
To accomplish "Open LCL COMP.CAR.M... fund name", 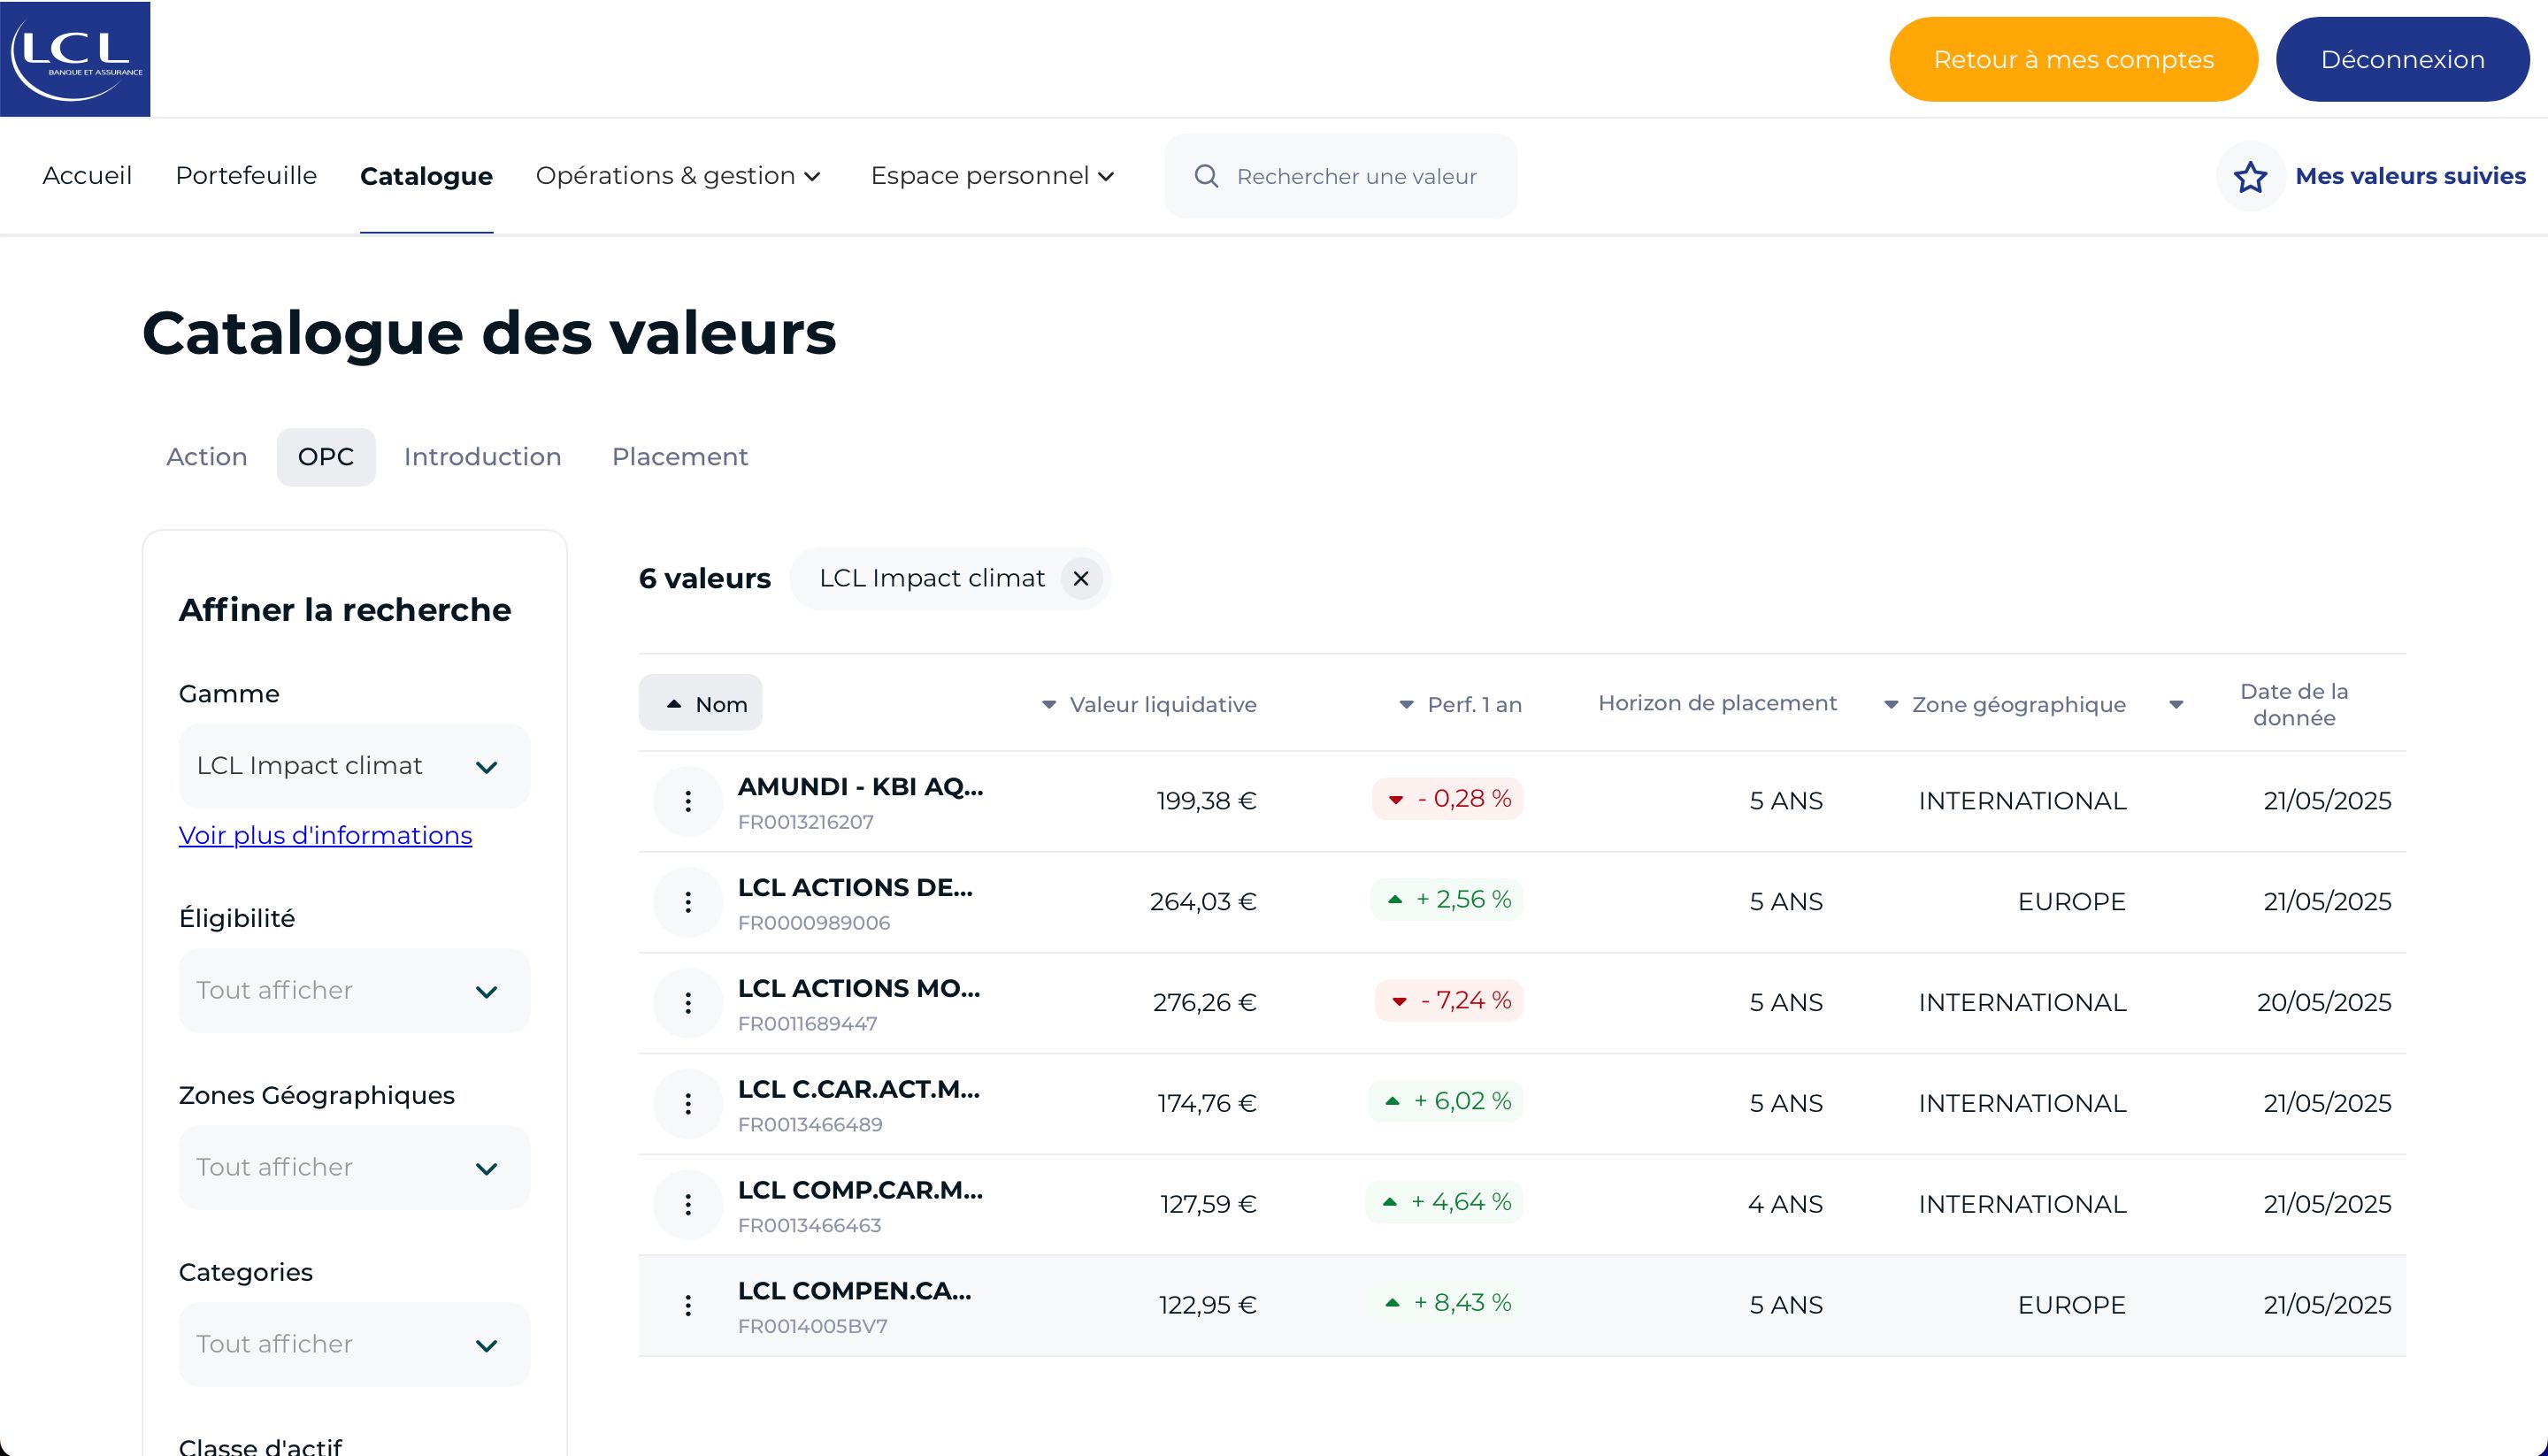I will click(860, 1191).
